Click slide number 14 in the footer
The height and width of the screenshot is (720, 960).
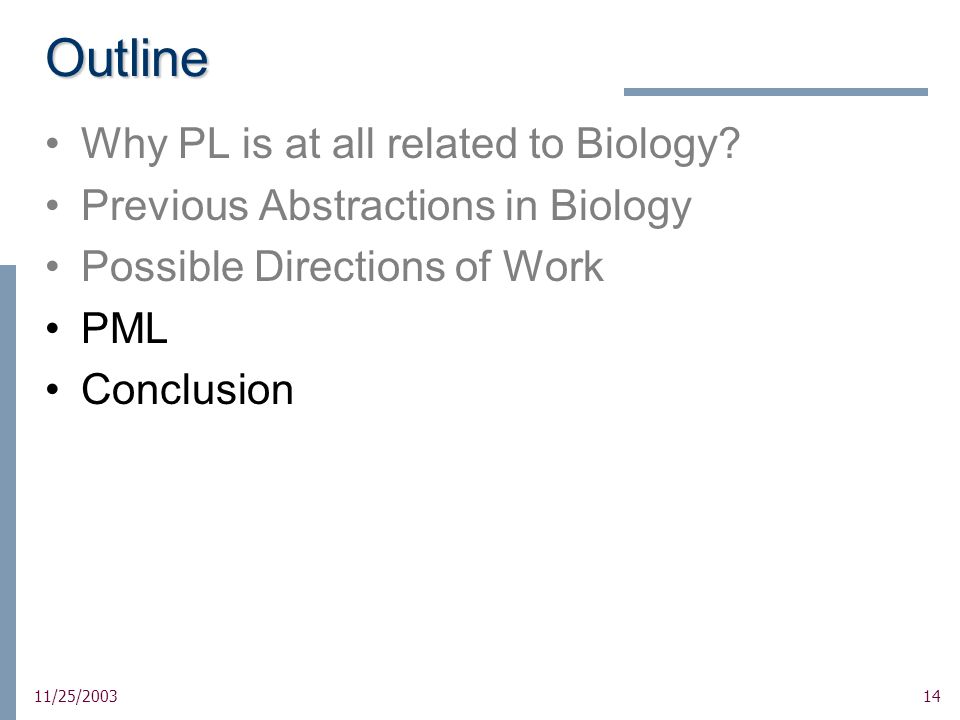pyautogui.click(x=931, y=696)
